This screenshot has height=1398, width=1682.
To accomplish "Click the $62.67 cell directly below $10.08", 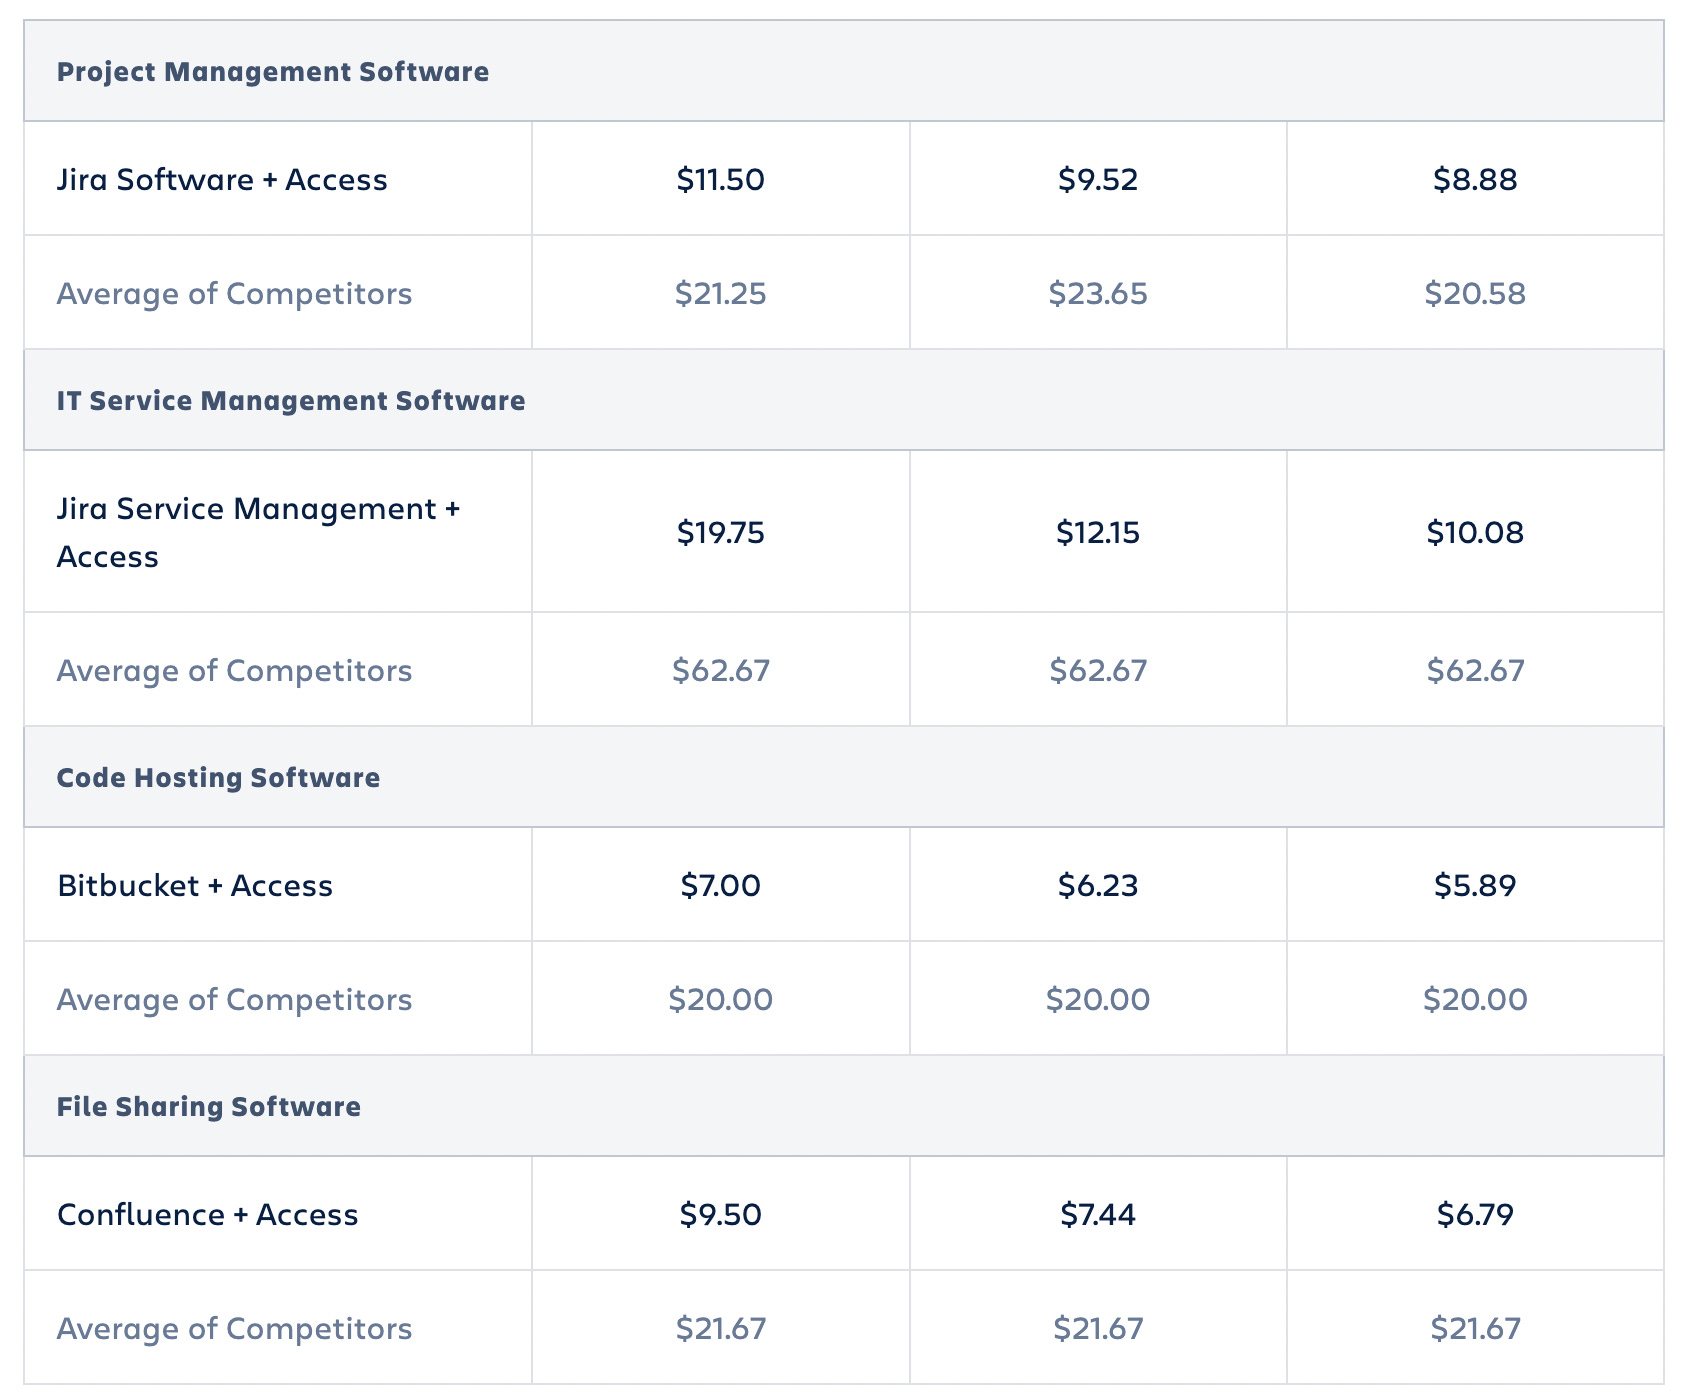I will pyautogui.click(x=1475, y=671).
